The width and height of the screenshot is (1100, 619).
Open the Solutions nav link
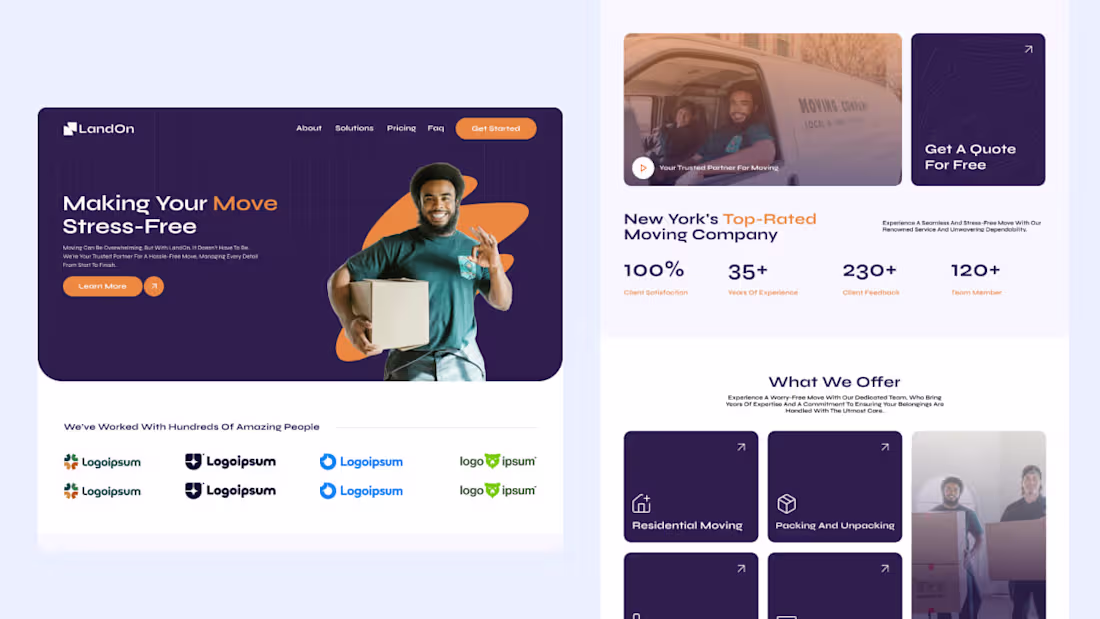(x=354, y=128)
